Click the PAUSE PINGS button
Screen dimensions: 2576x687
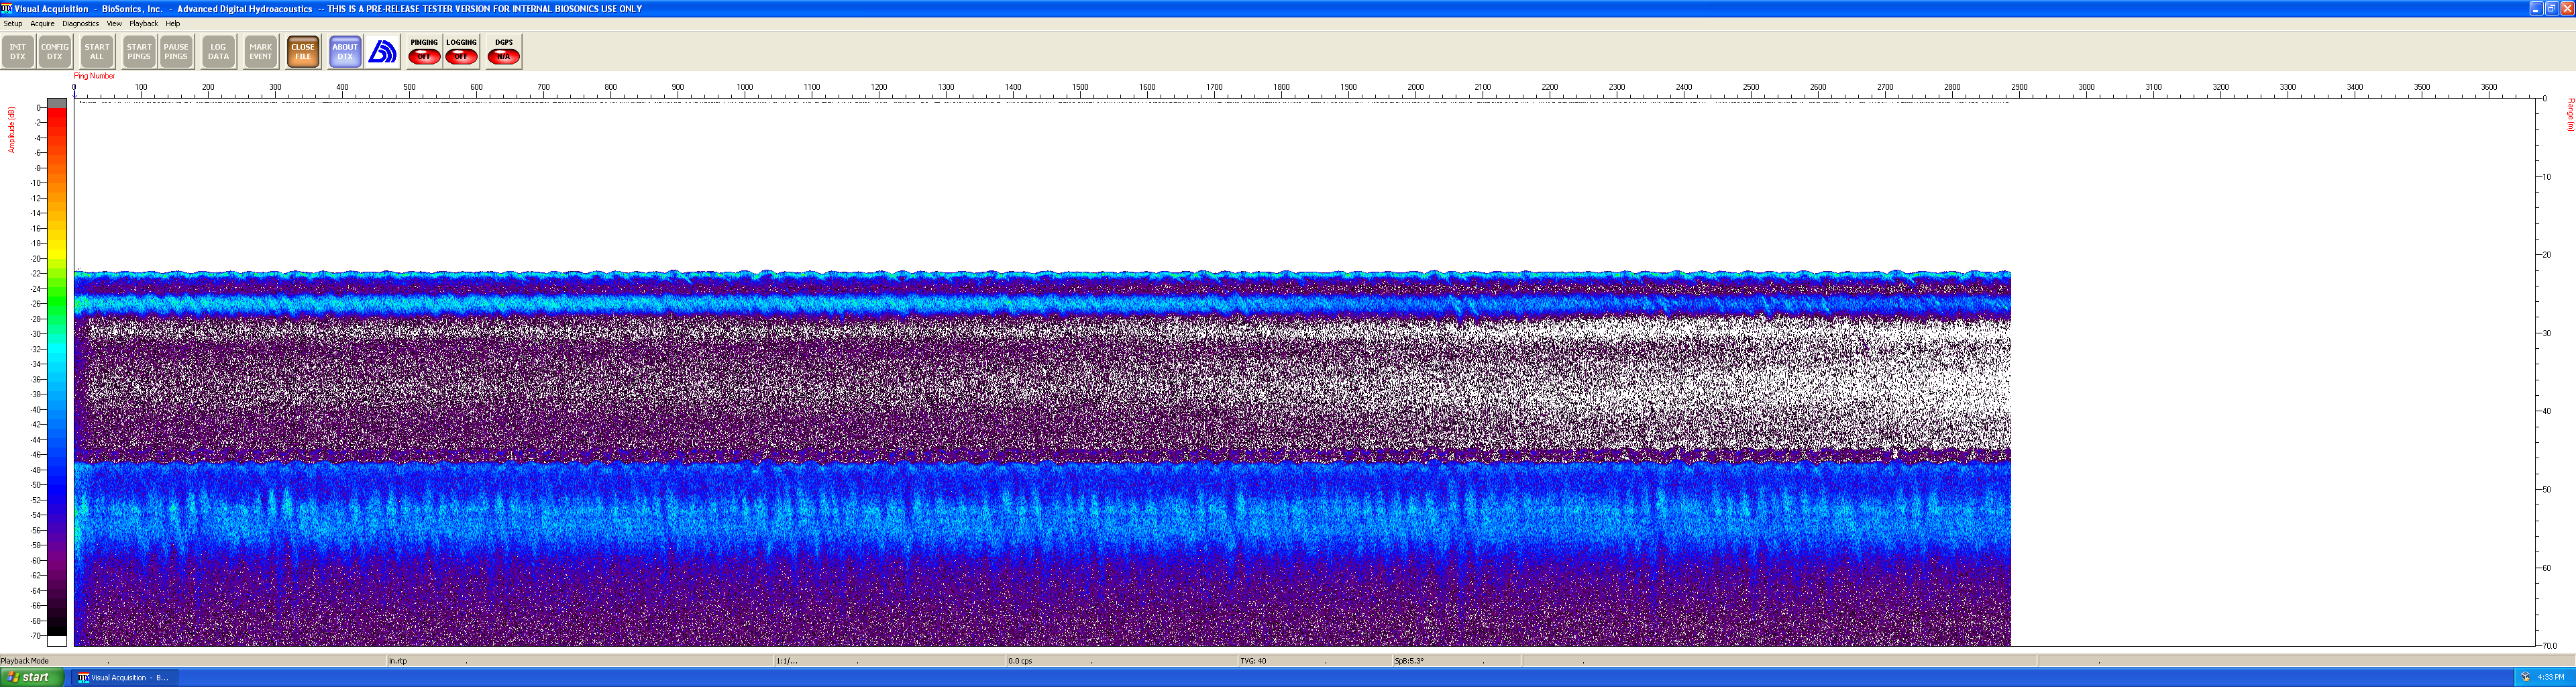[x=176, y=52]
